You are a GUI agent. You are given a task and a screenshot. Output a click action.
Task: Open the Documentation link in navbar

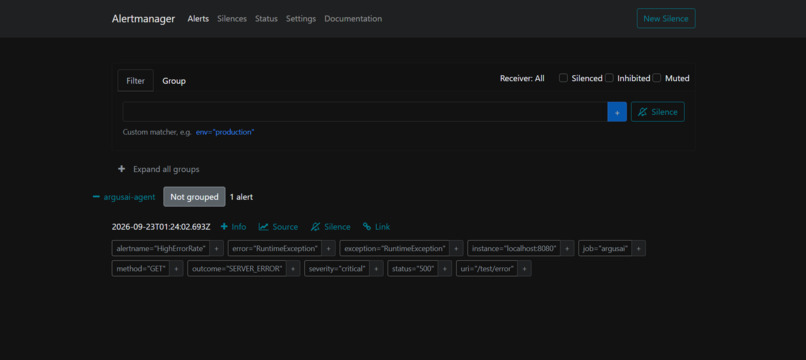coord(353,19)
